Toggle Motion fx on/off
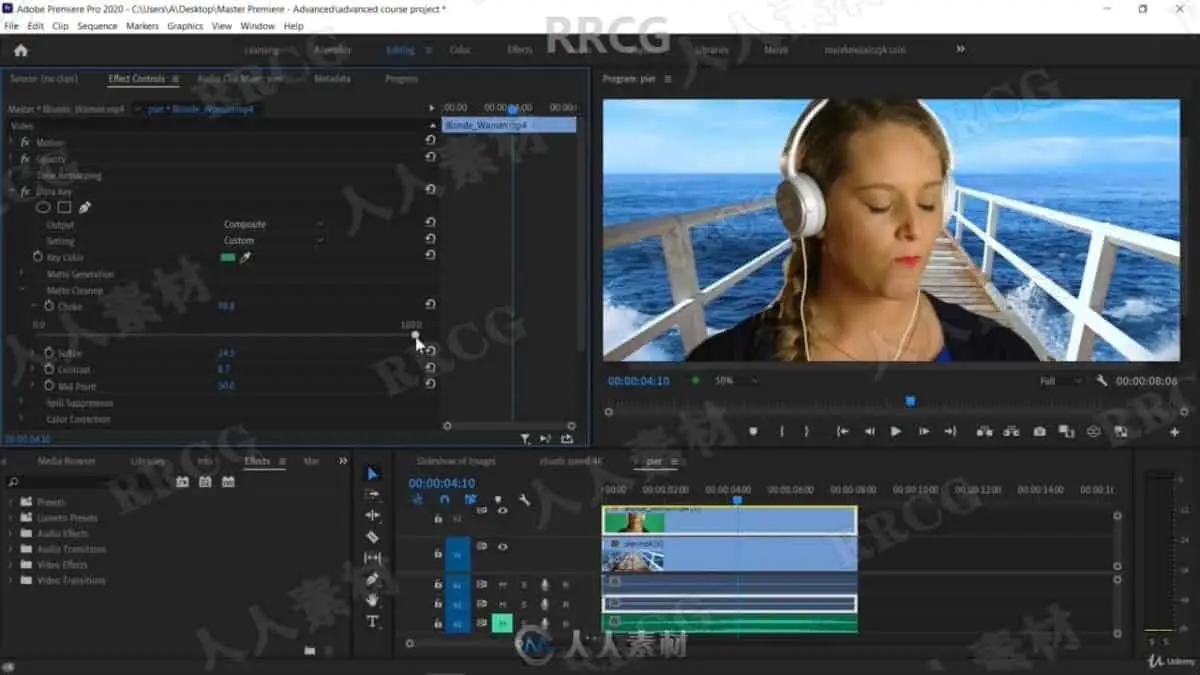The image size is (1200, 675). pyautogui.click(x=26, y=142)
